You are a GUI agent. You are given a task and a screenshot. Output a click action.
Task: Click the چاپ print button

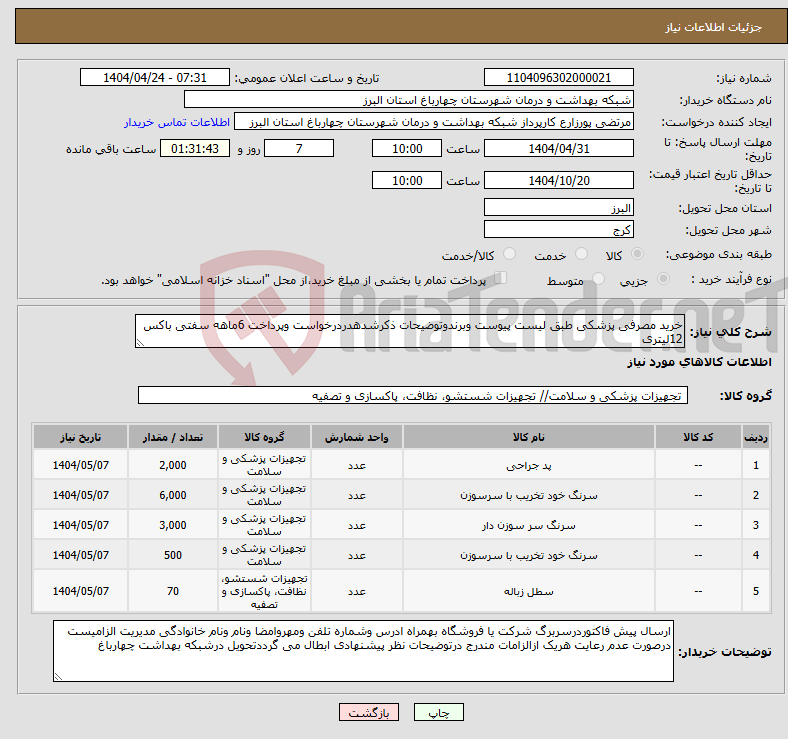(x=439, y=712)
